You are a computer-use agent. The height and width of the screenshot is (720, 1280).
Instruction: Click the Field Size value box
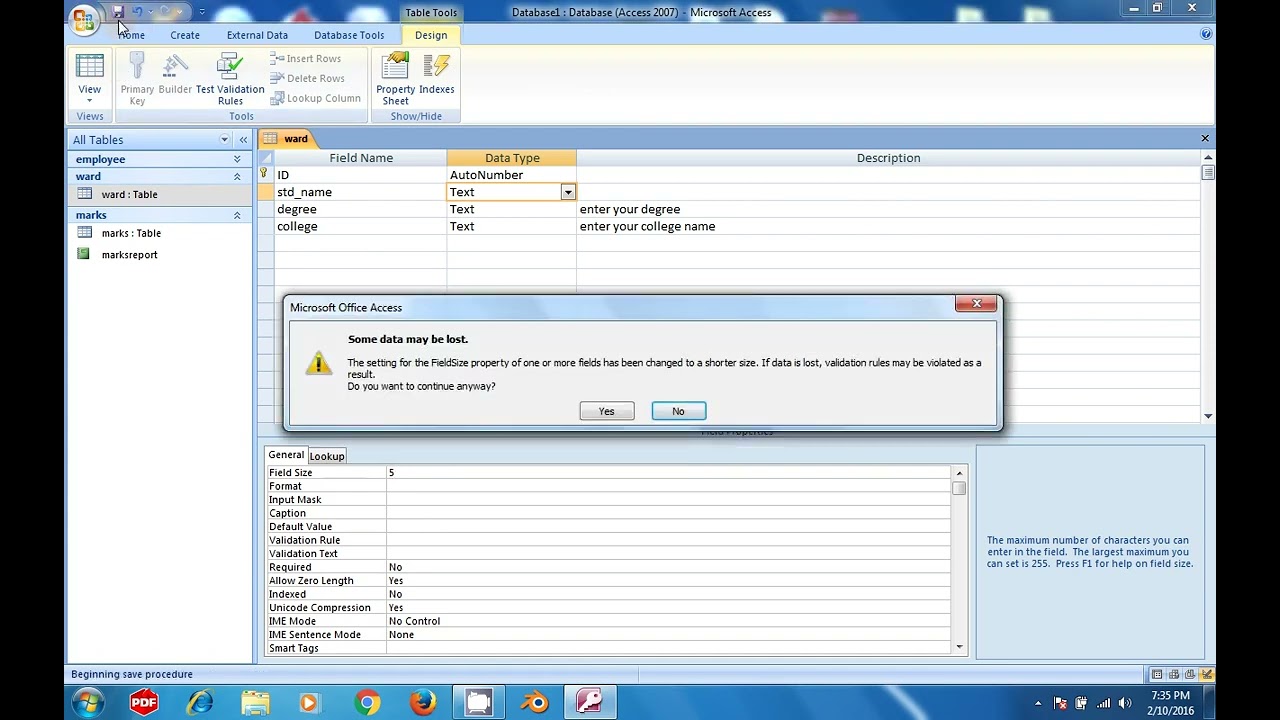(668, 472)
